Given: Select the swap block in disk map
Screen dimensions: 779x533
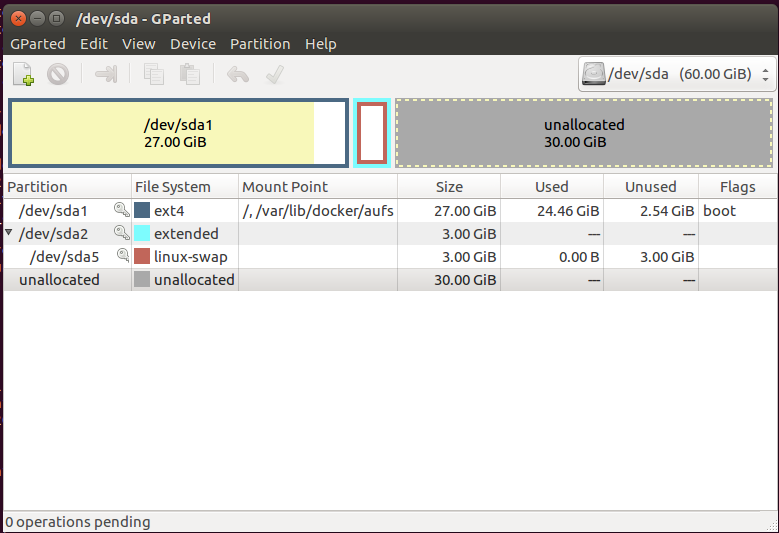Looking at the screenshot, I should pos(372,133).
